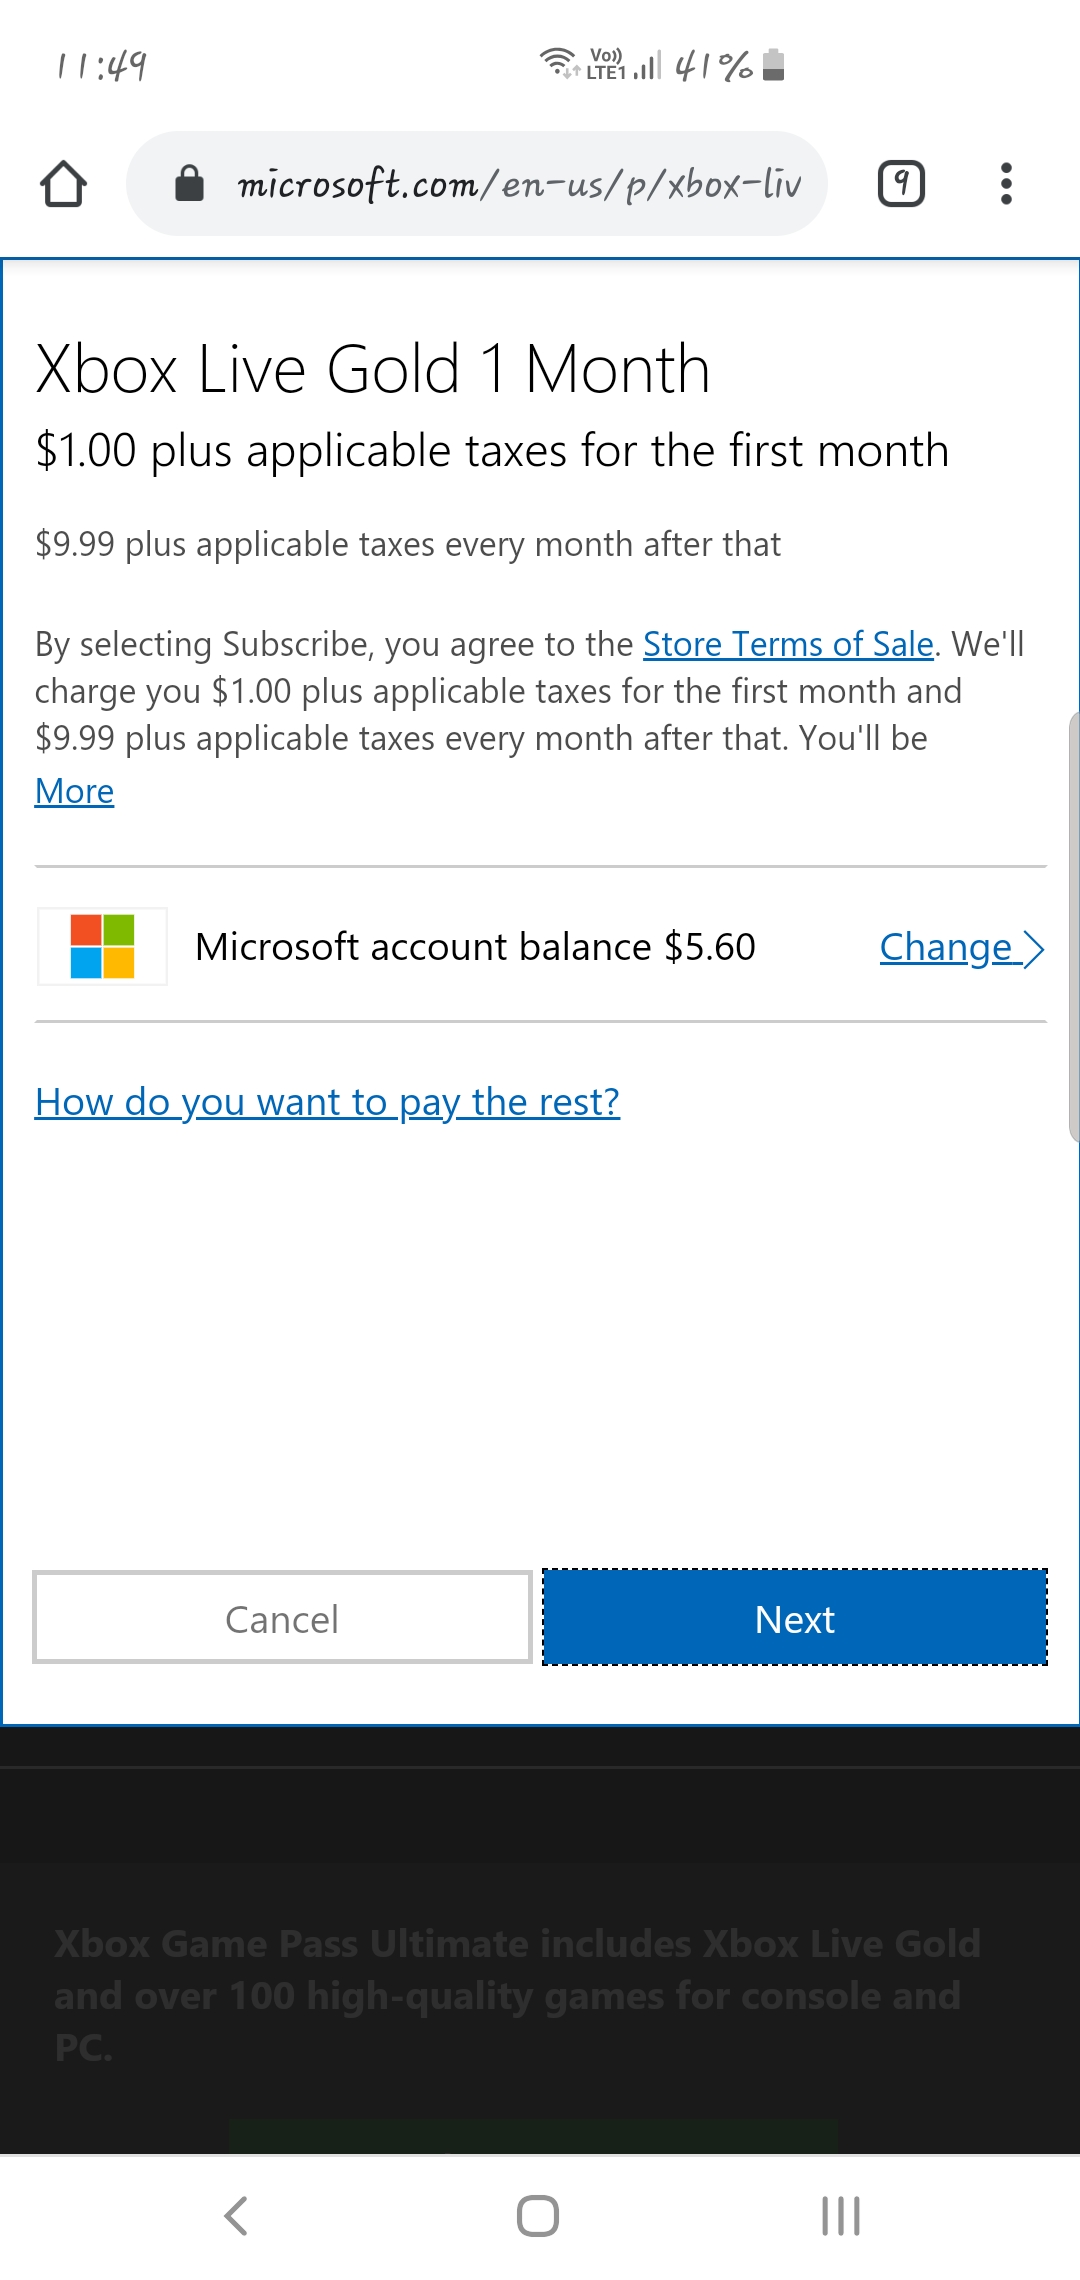Open the browser three-dot menu

point(1006,184)
